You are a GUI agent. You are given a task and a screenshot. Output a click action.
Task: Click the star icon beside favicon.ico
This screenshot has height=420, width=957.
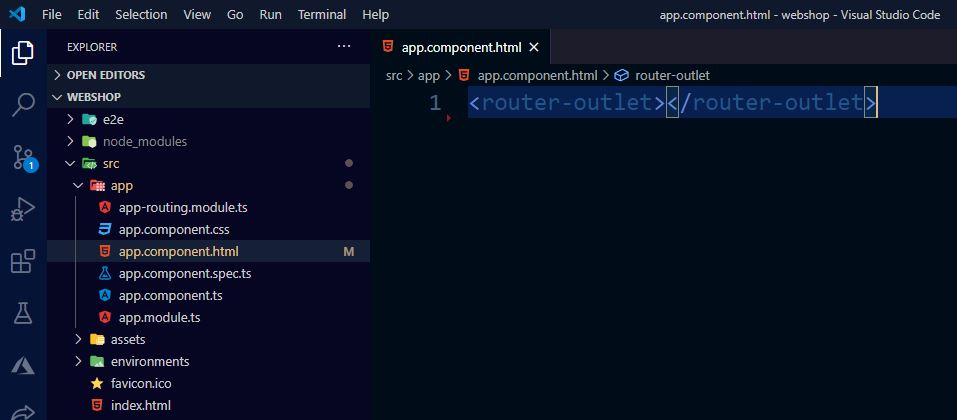(96, 383)
